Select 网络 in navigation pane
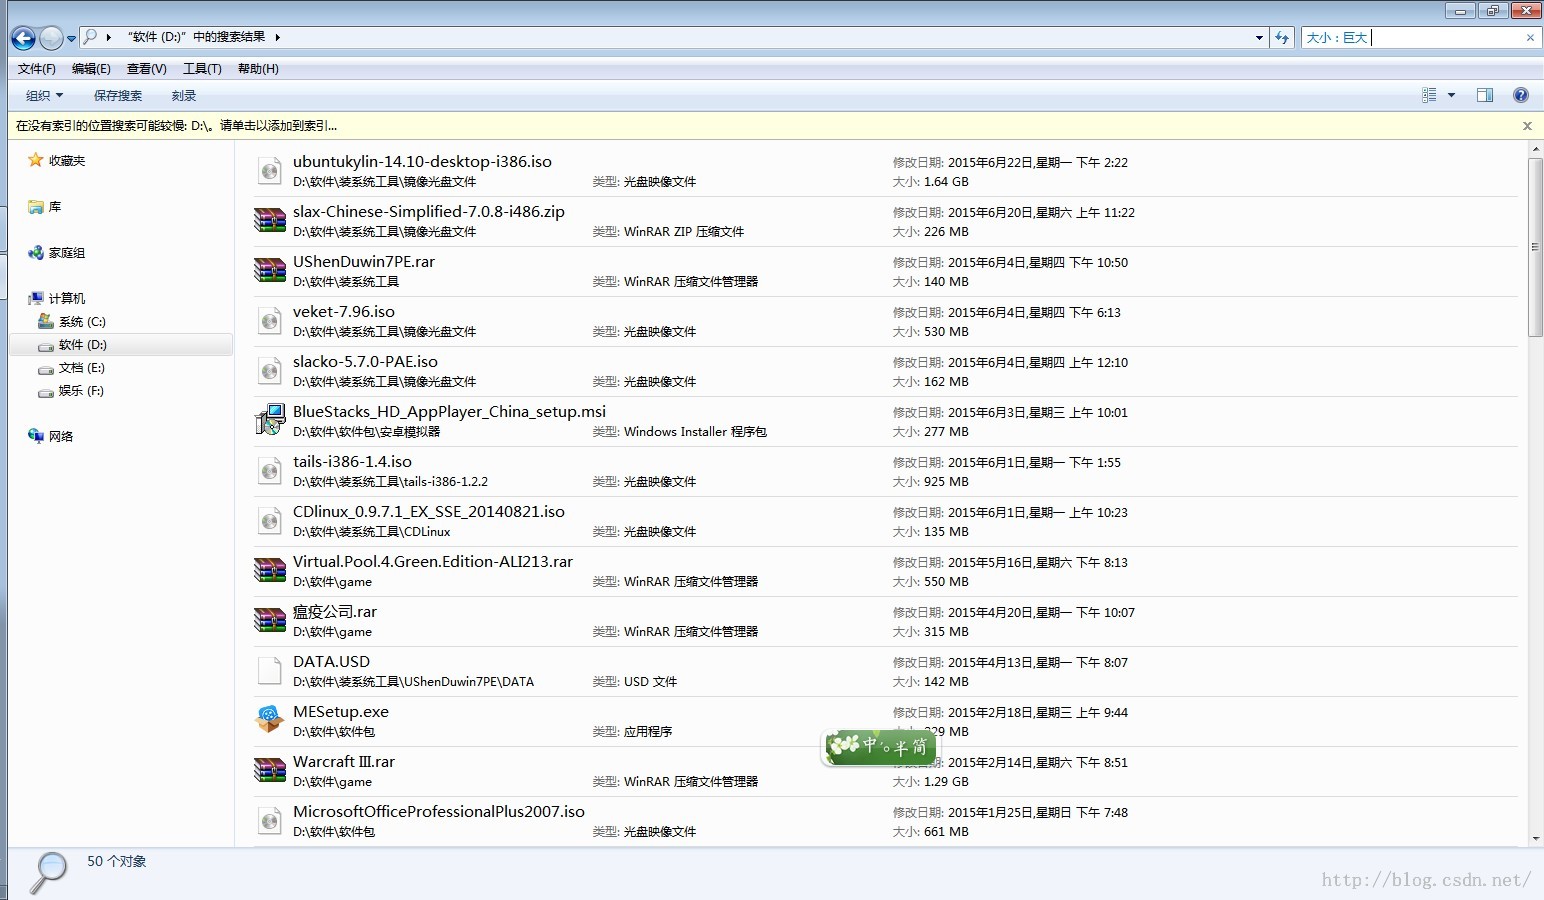Viewport: 1544px width, 900px height. pos(61,437)
